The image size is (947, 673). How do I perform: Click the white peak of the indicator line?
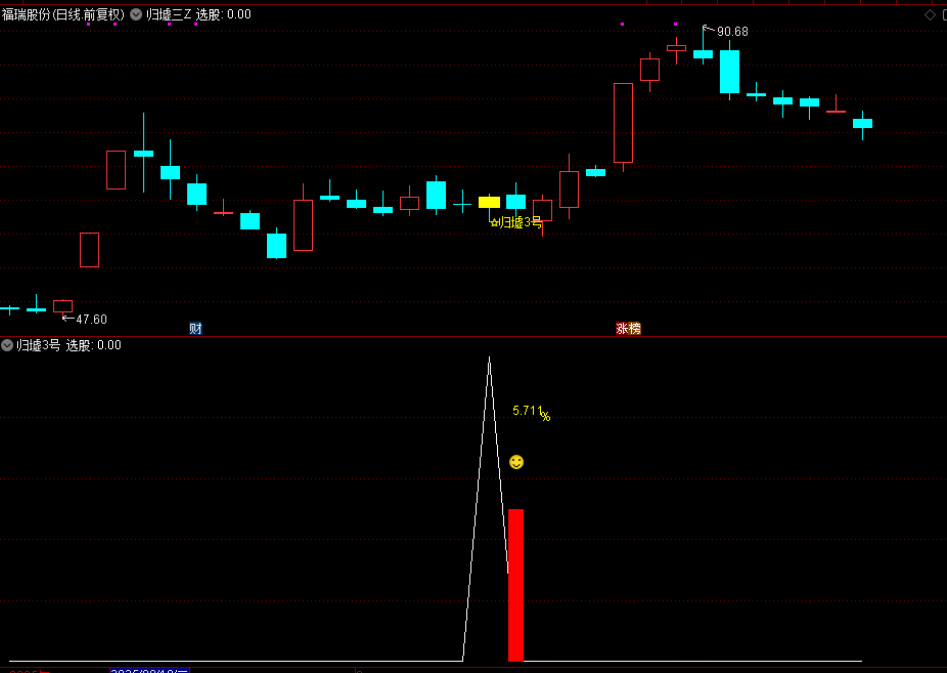coord(489,359)
